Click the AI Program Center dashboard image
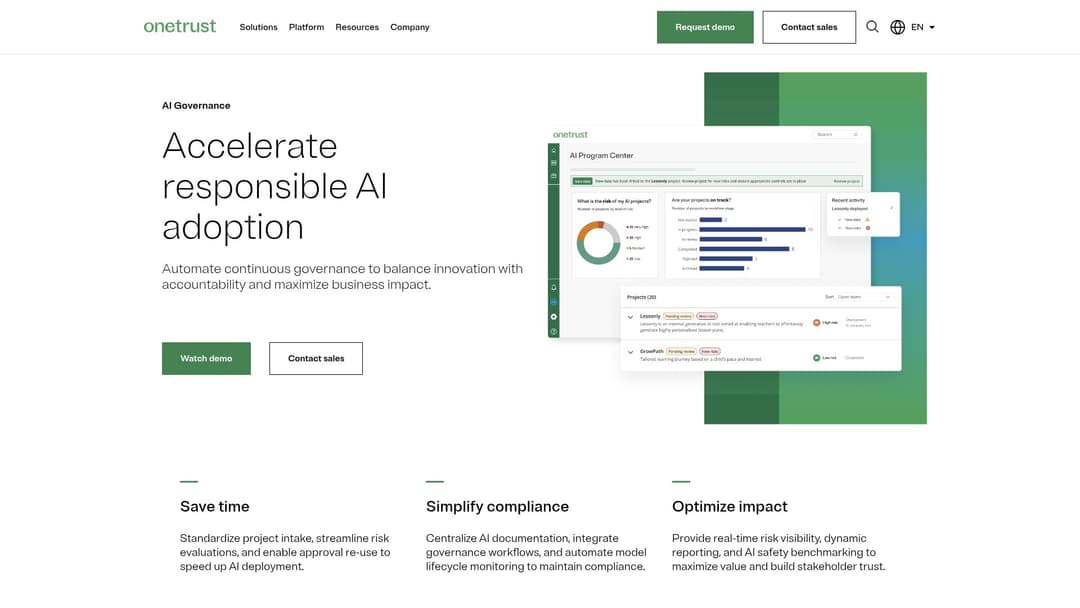 point(737,248)
